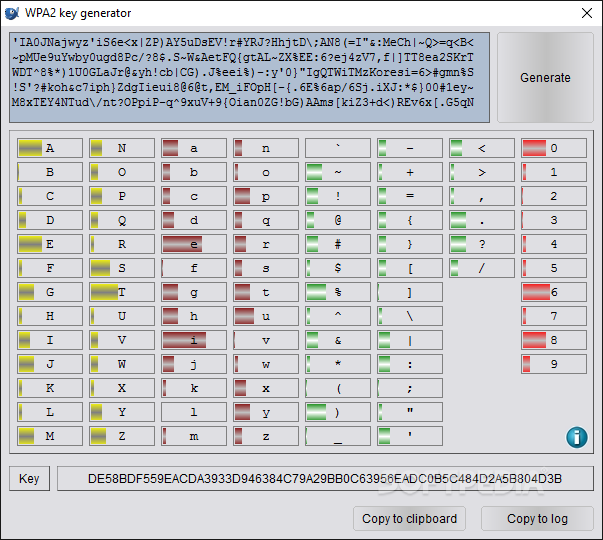Click the lowercase d frequency bar
The width and height of the screenshot is (603, 540).
(x=194, y=220)
